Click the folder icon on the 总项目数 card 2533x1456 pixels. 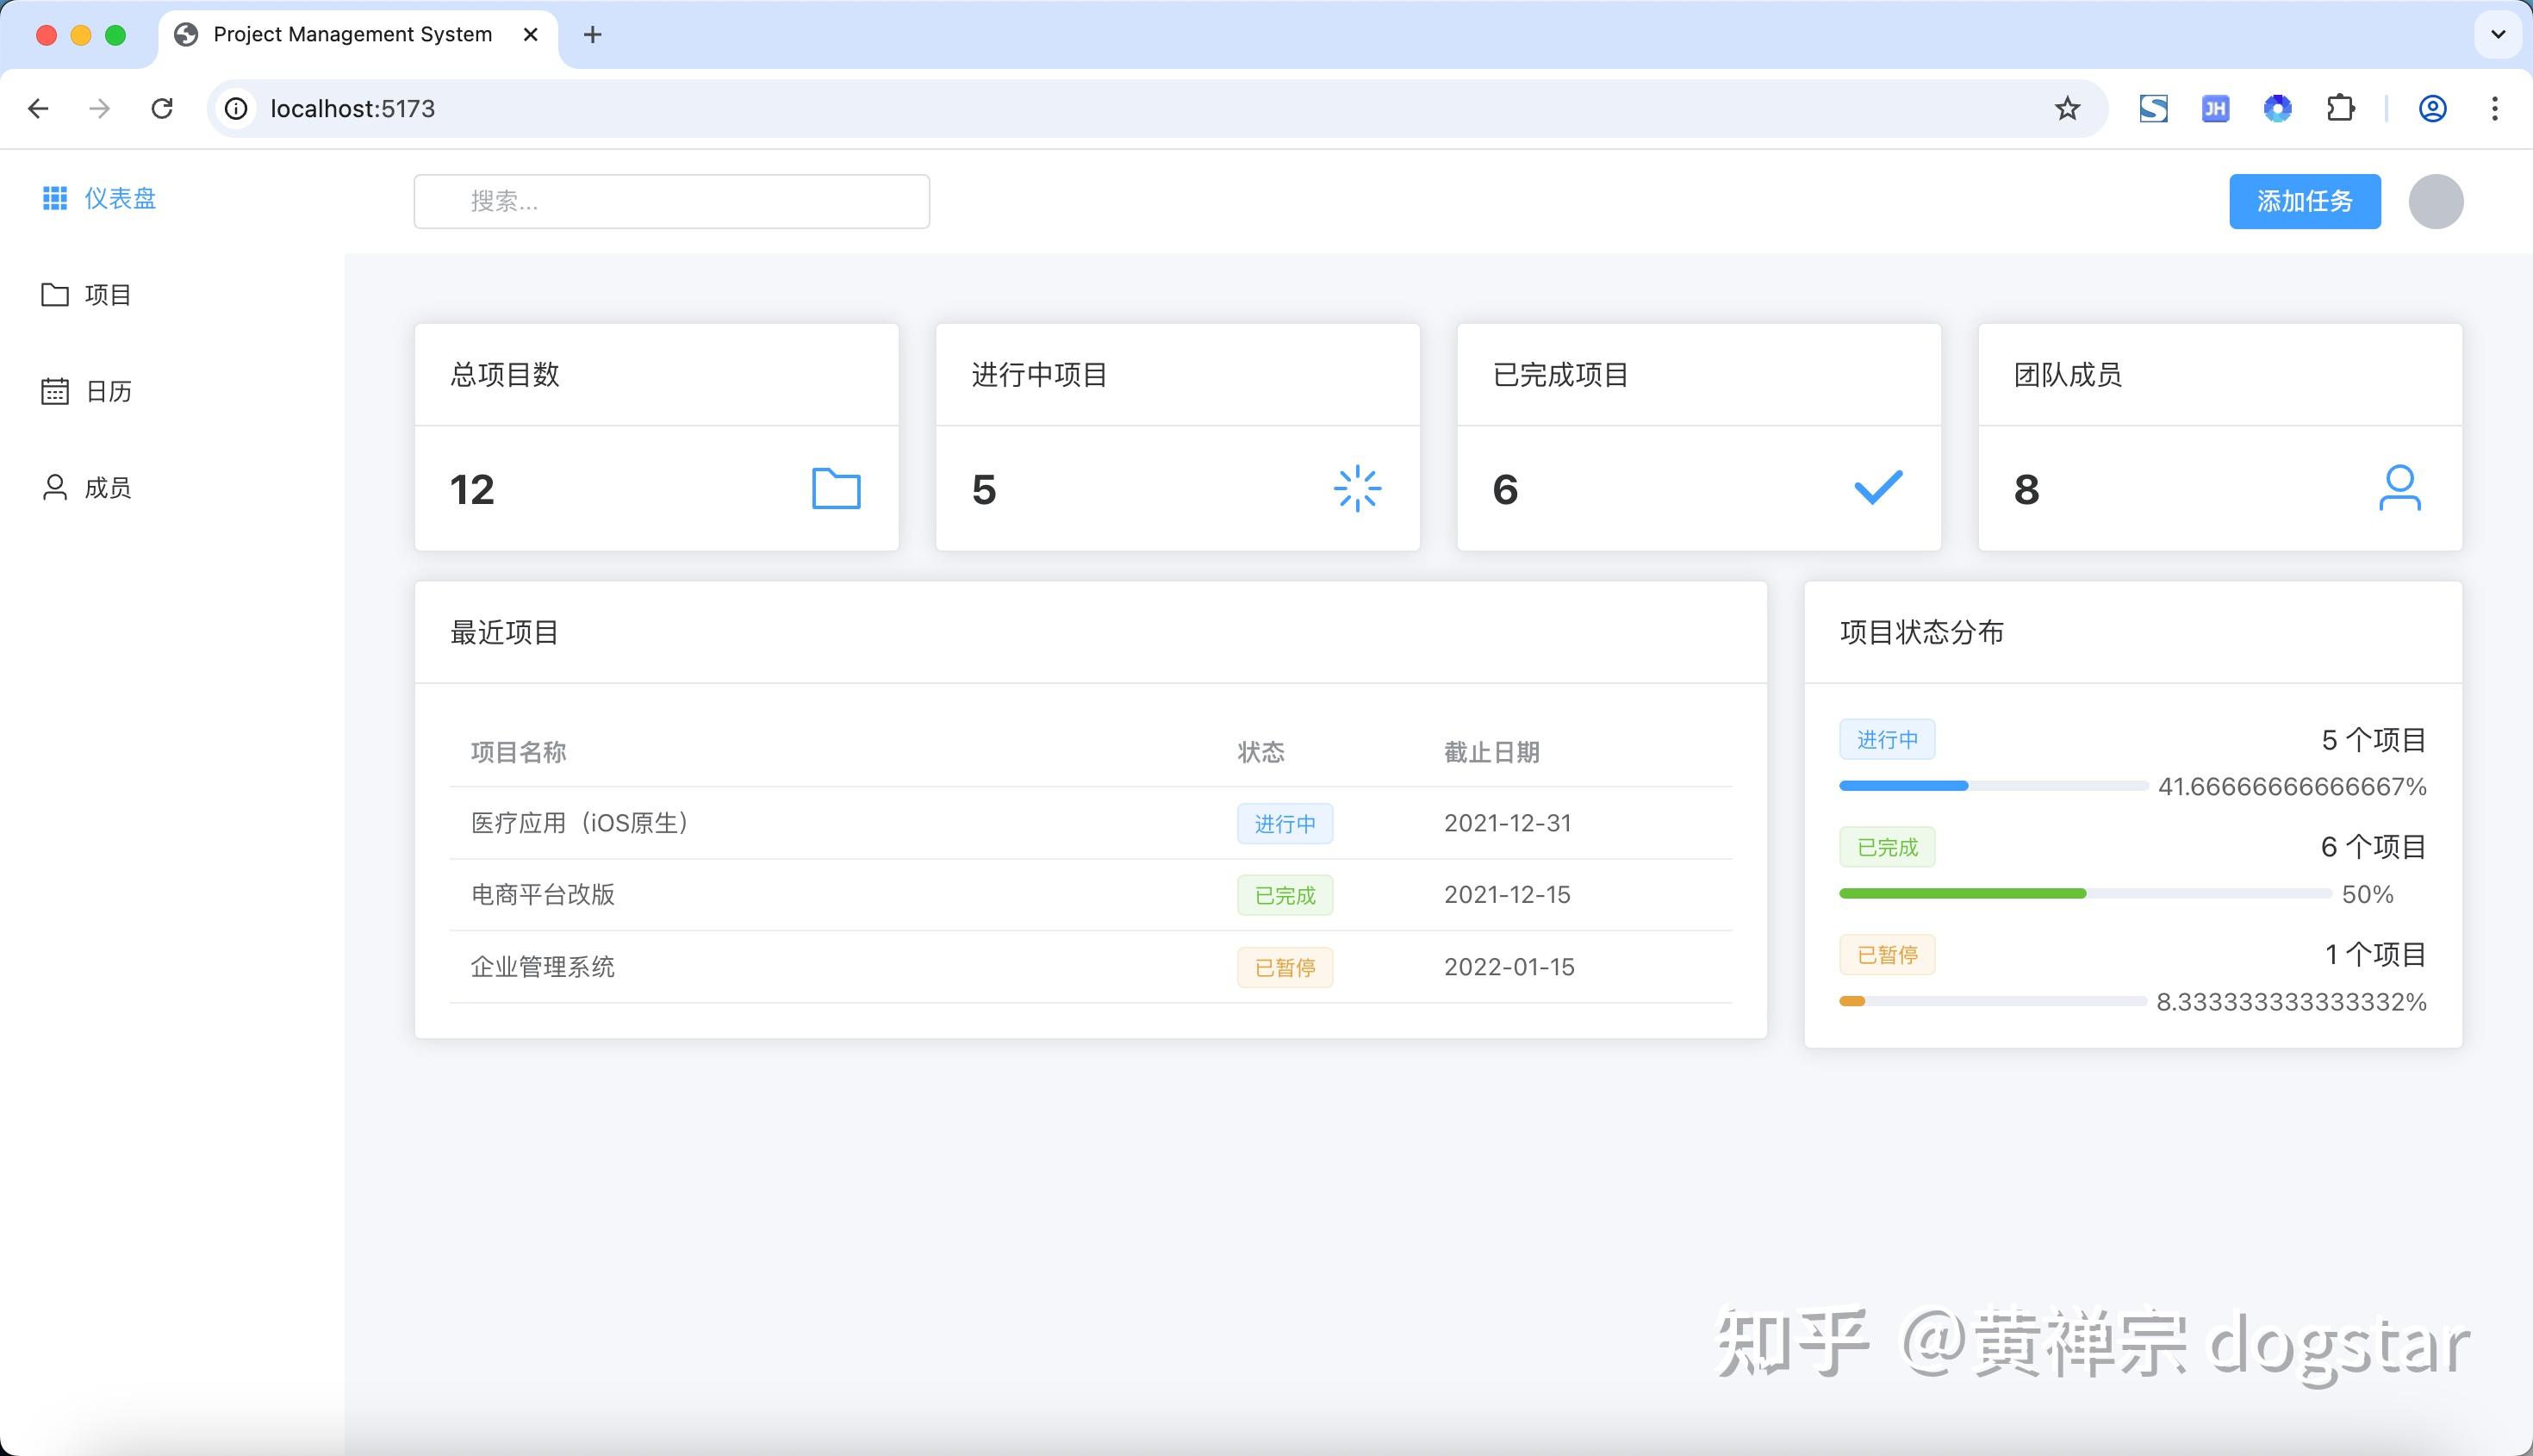836,488
